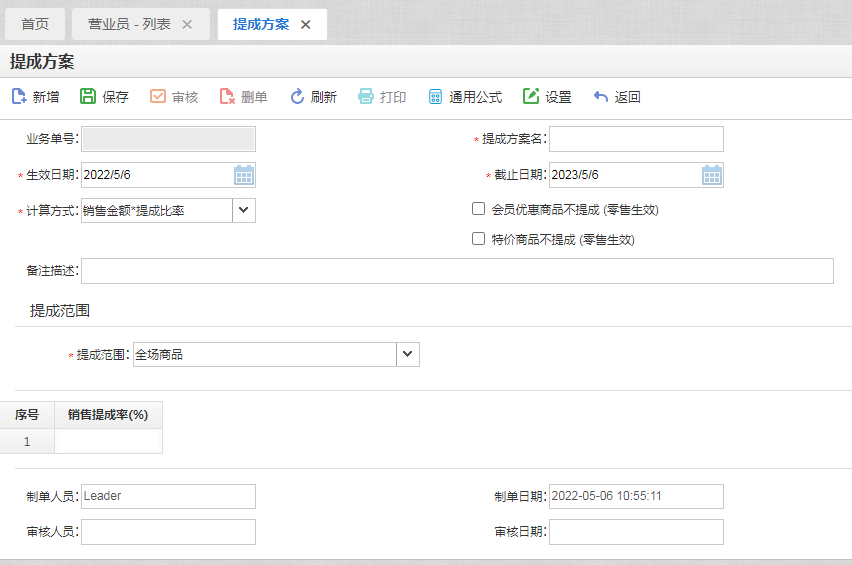Click the 返回 button label
This screenshot has width=852, height=565.
[628, 97]
